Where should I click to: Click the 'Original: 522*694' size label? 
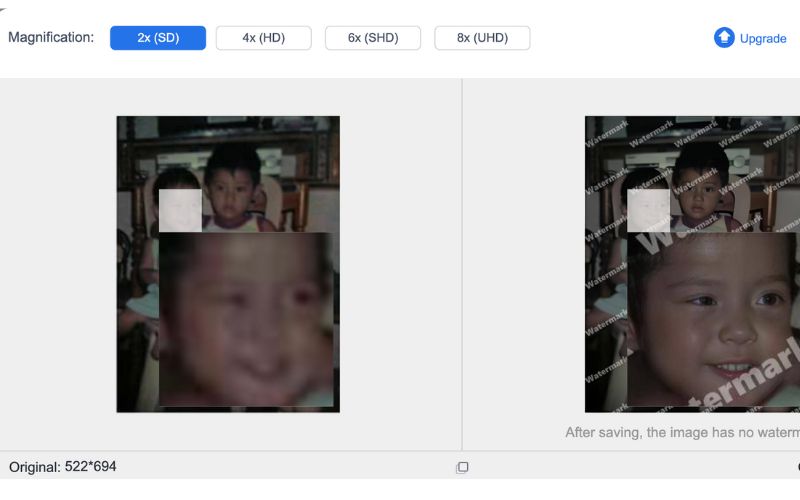(x=63, y=467)
